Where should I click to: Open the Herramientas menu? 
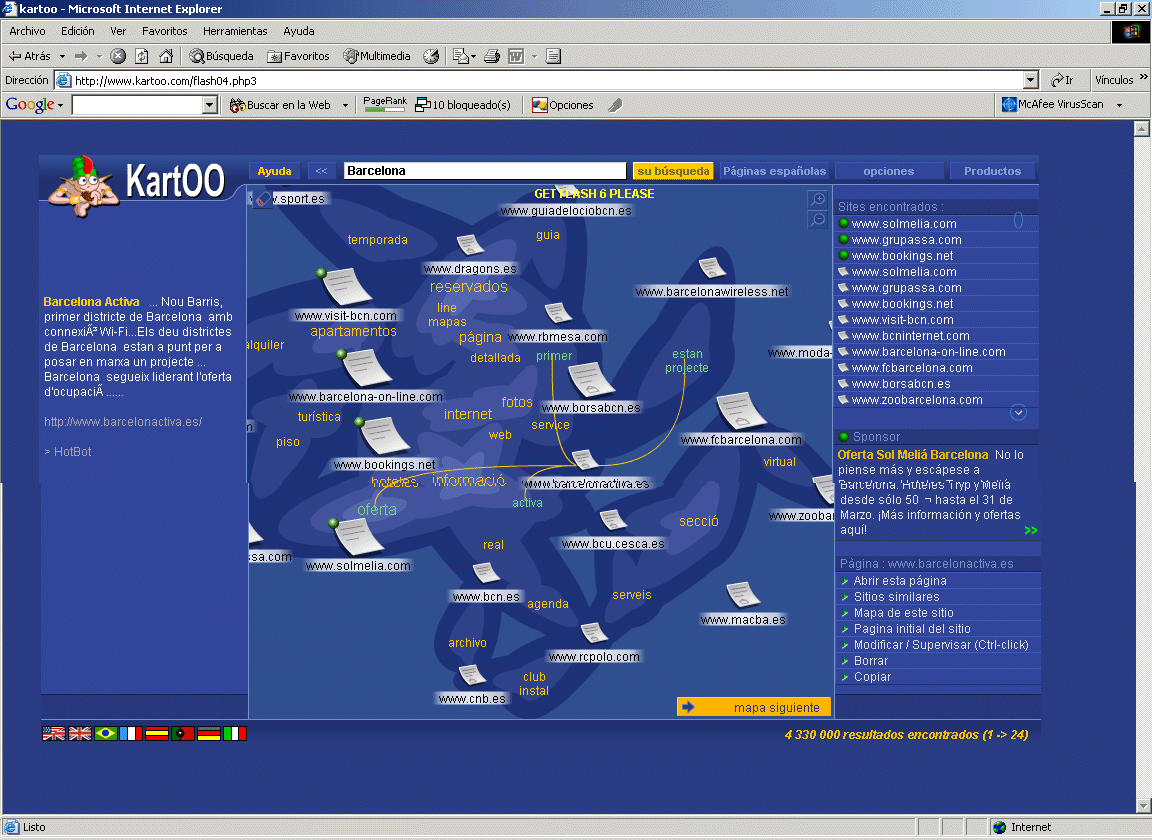[x=235, y=31]
